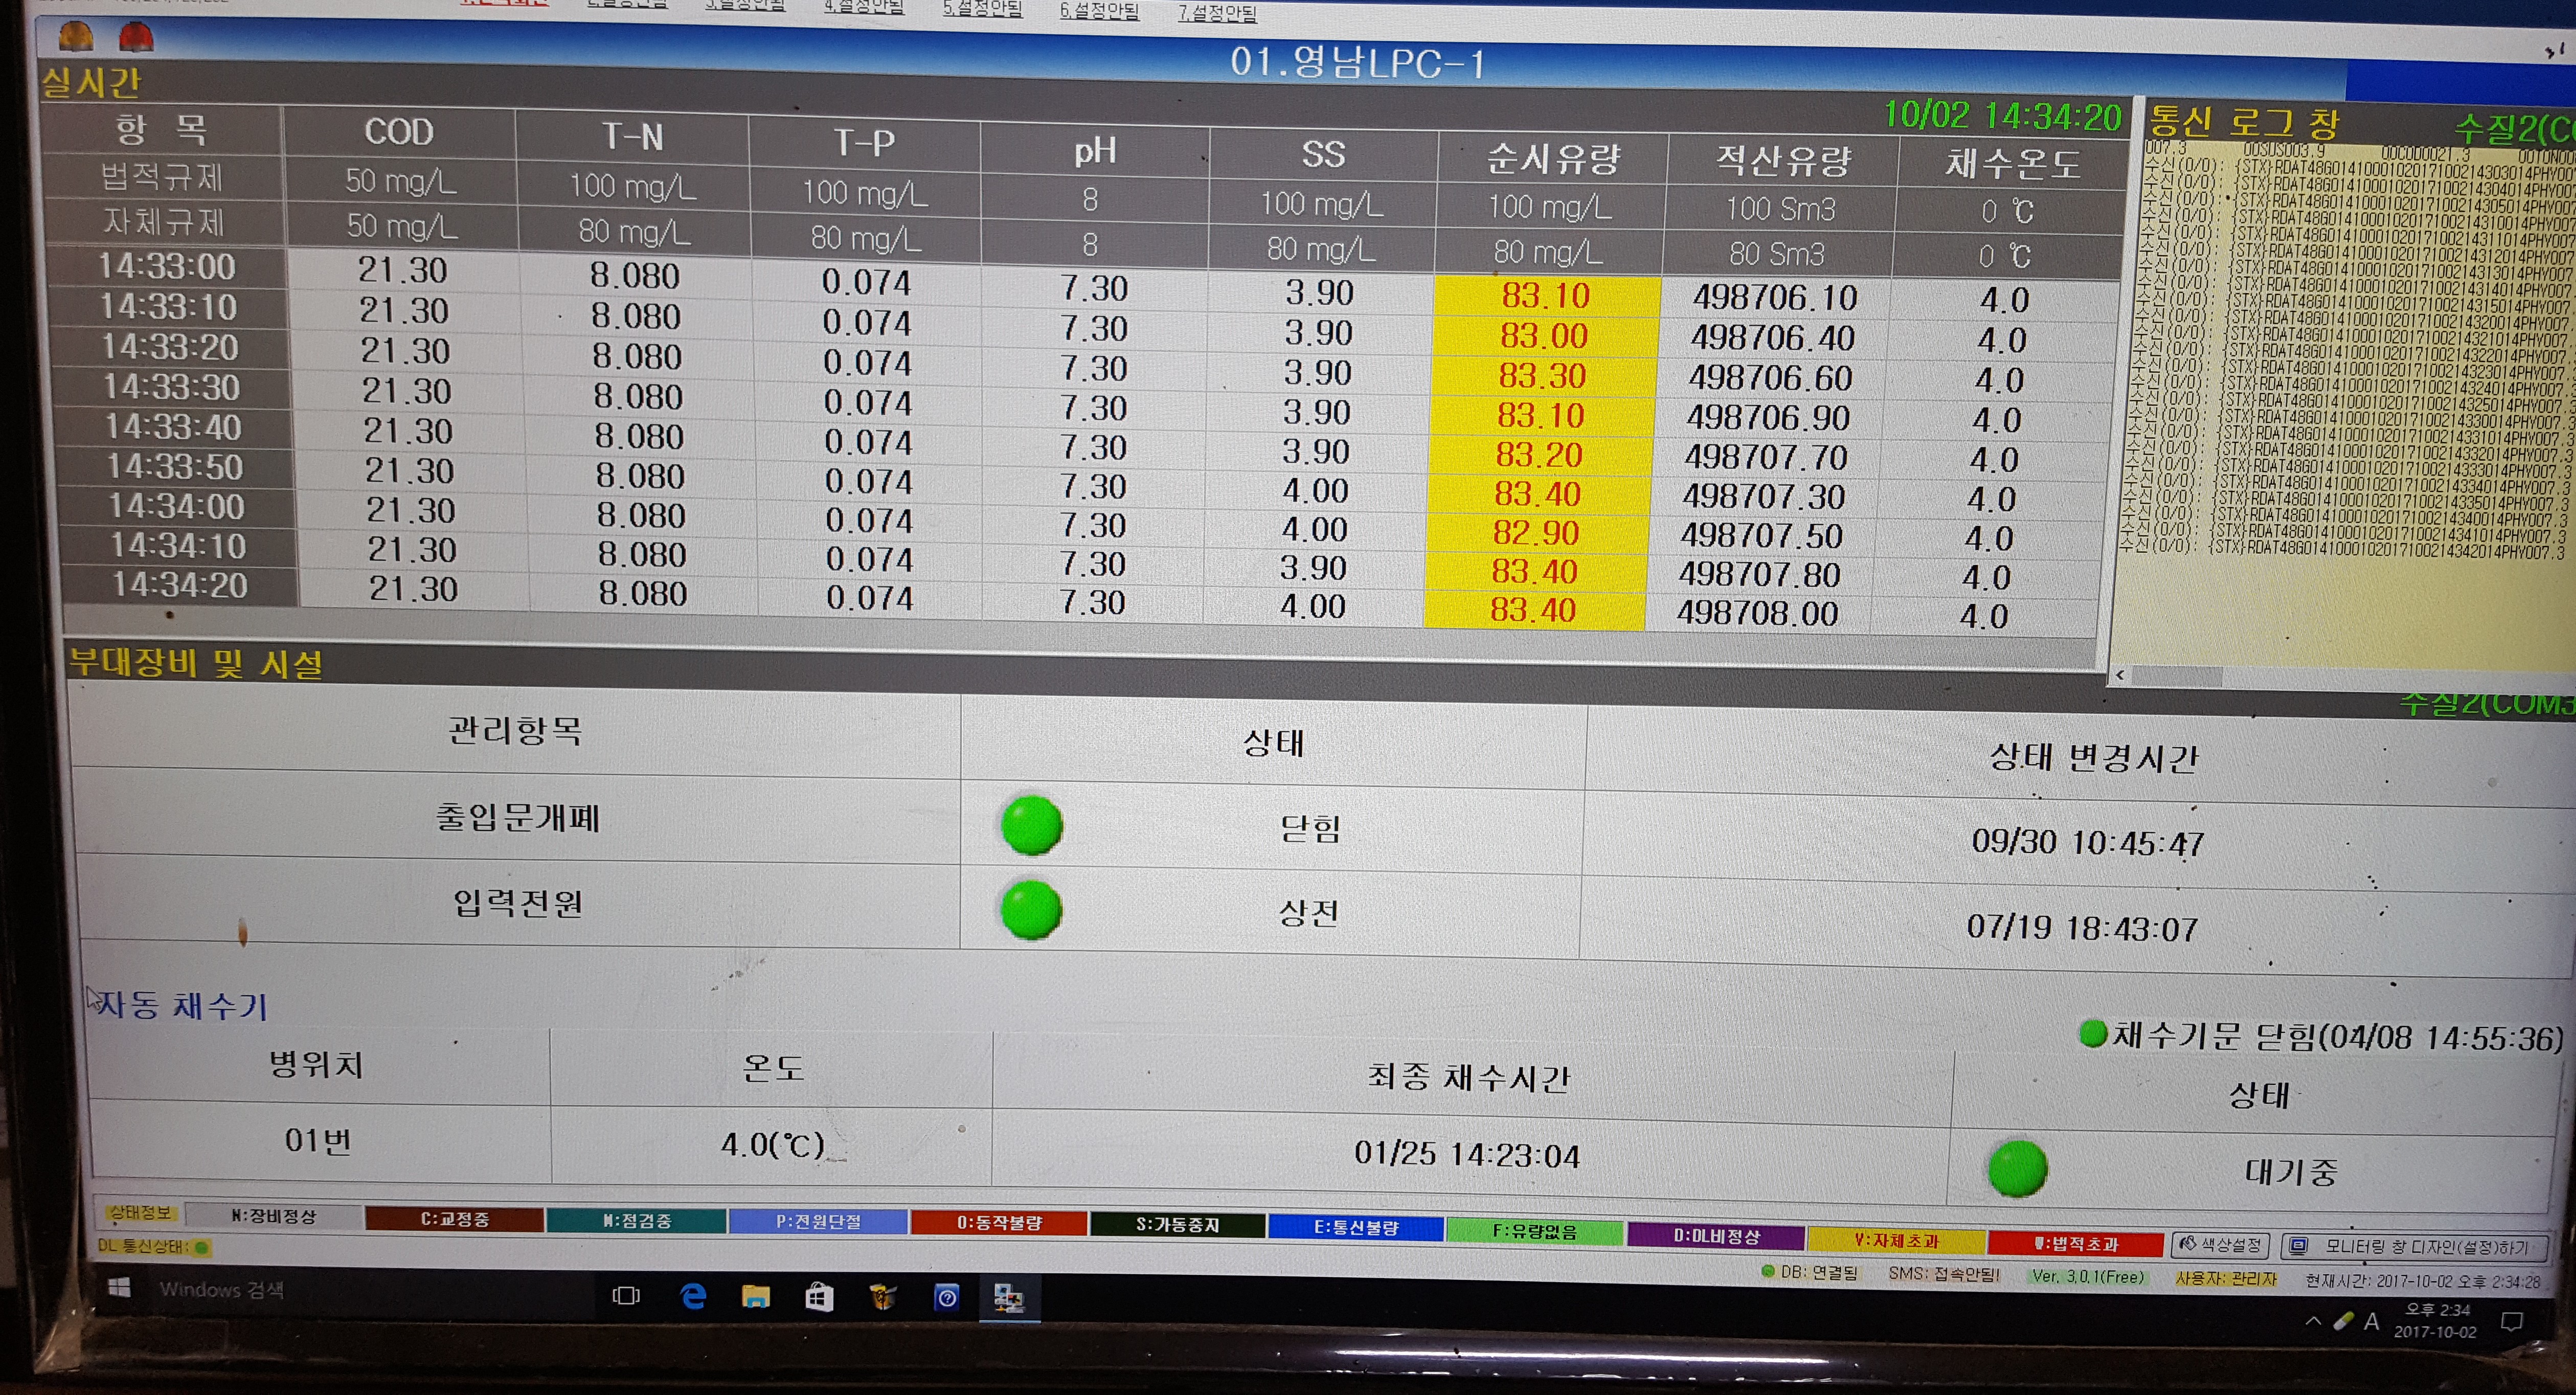The image size is (2576, 1395).
Task: Click the red siren alarm icon
Action: click(136, 37)
